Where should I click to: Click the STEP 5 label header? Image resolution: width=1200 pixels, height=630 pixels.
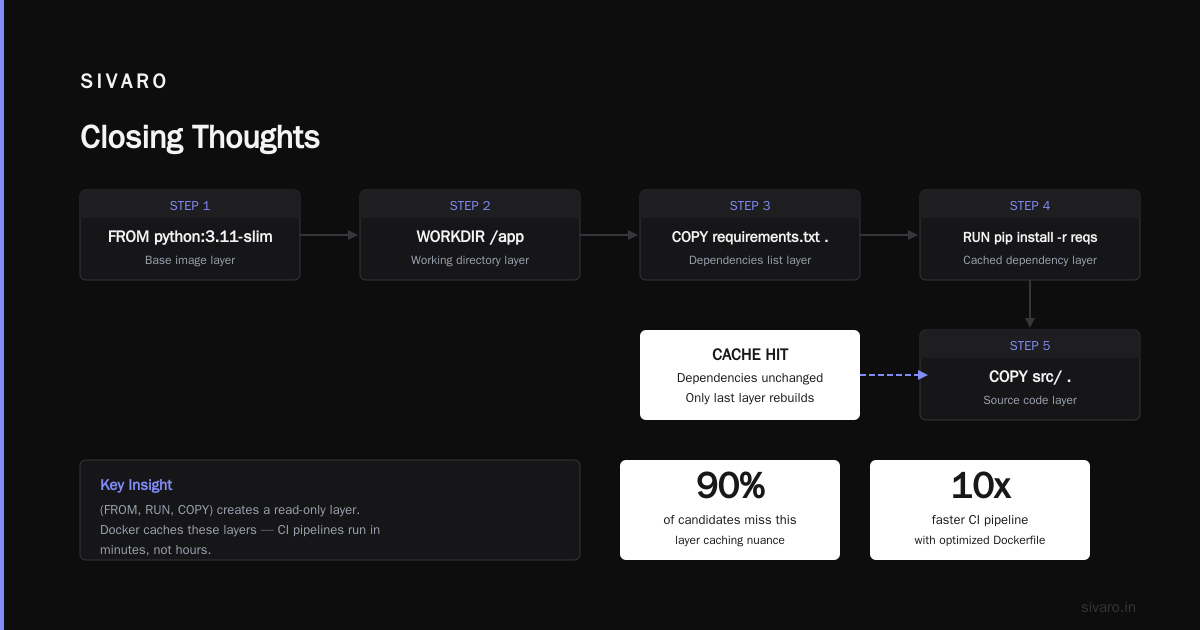pyautogui.click(x=1030, y=346)
